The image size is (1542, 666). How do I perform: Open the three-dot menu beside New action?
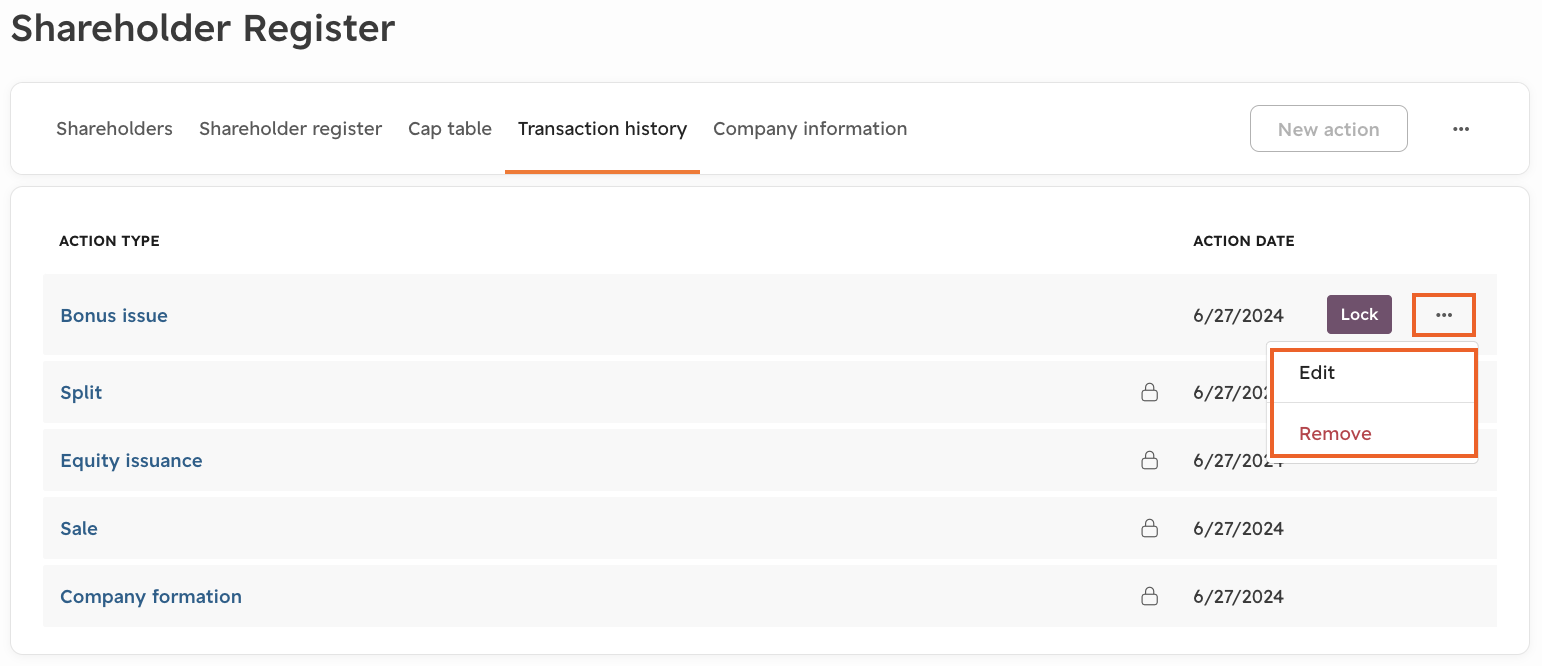point(1461,129)
